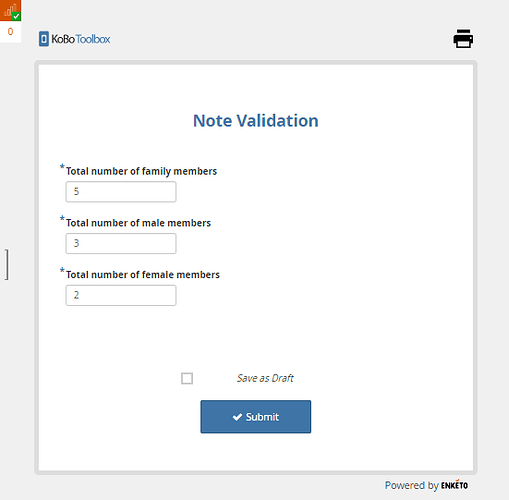This screenshot has height=500, width=509.
Task: Click the Total number of family members label
Action: (x=141, y=171)
